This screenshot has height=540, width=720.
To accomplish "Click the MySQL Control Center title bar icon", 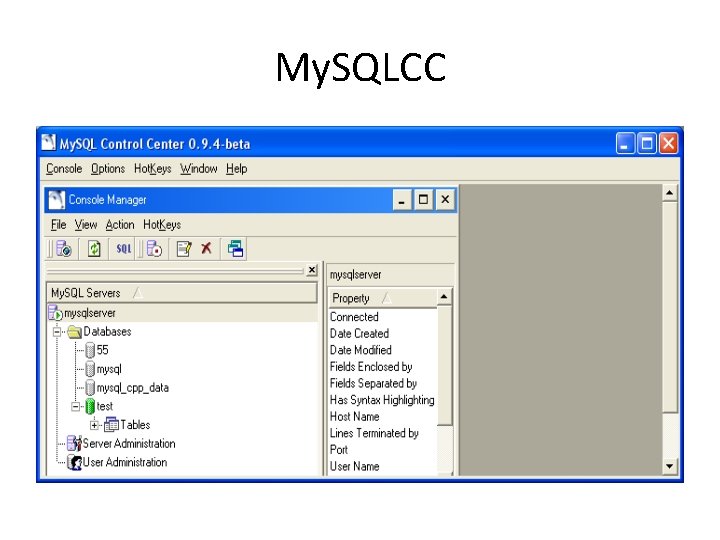I will tap(48, 143).
